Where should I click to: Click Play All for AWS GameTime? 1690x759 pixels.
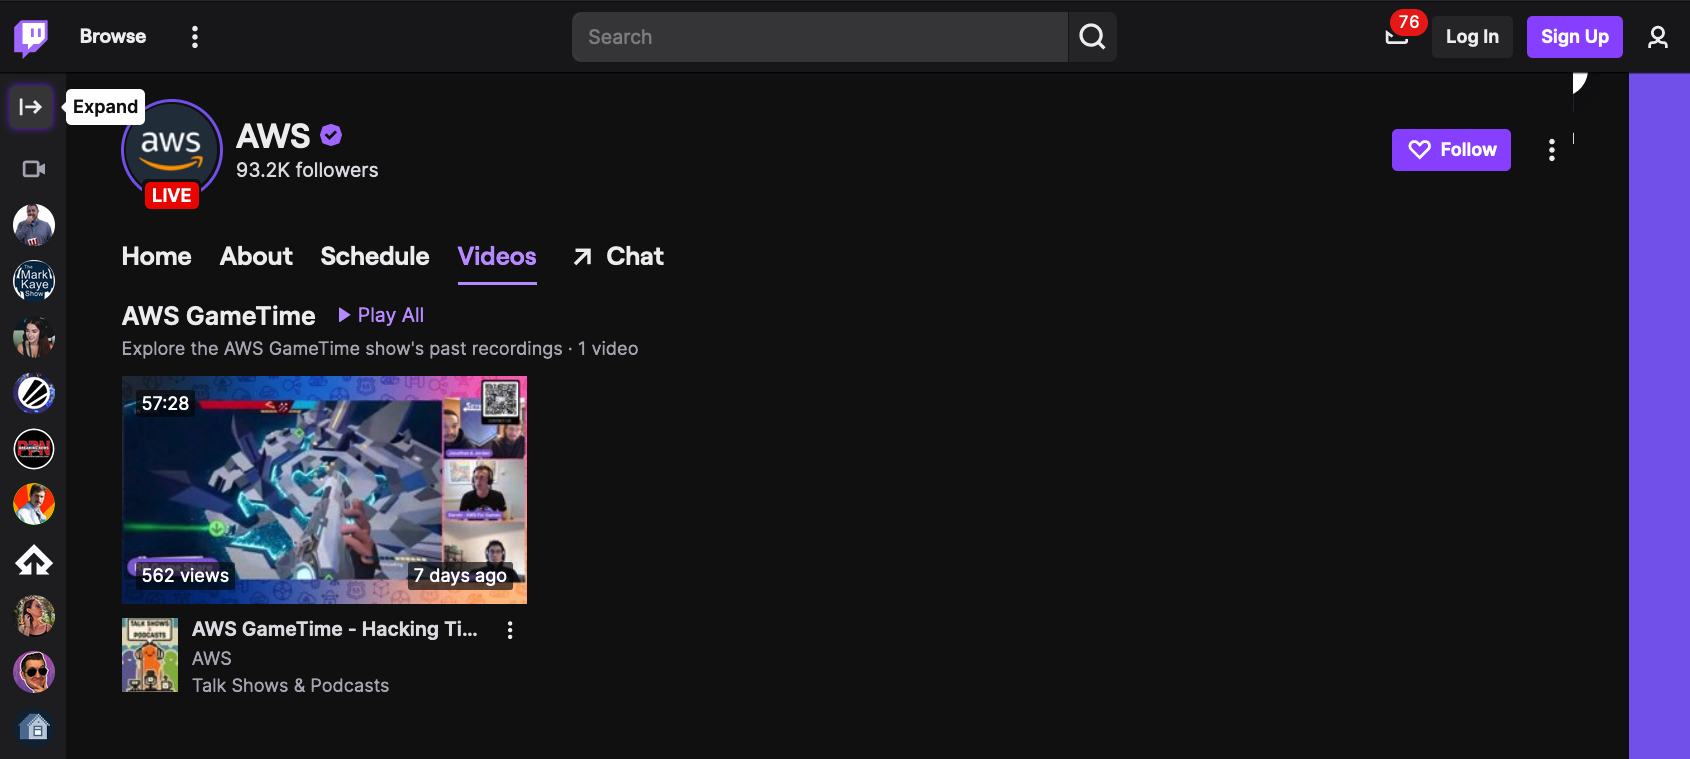click(x=381, y=315)
